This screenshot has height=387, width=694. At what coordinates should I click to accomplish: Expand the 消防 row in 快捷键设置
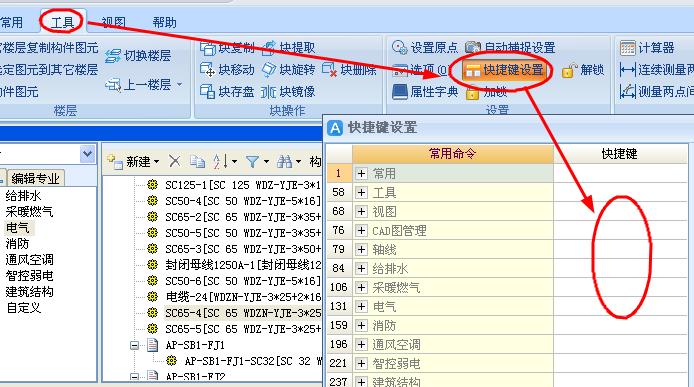coord(361,325)
